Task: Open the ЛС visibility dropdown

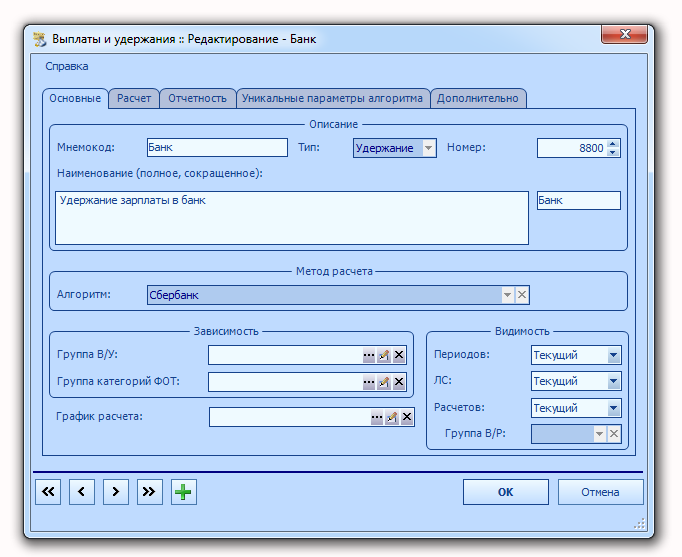Action: point(613,381)
